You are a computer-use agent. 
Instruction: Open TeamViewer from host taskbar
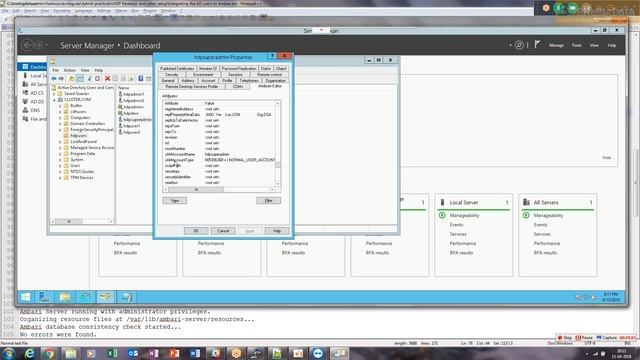coord(318,353)
